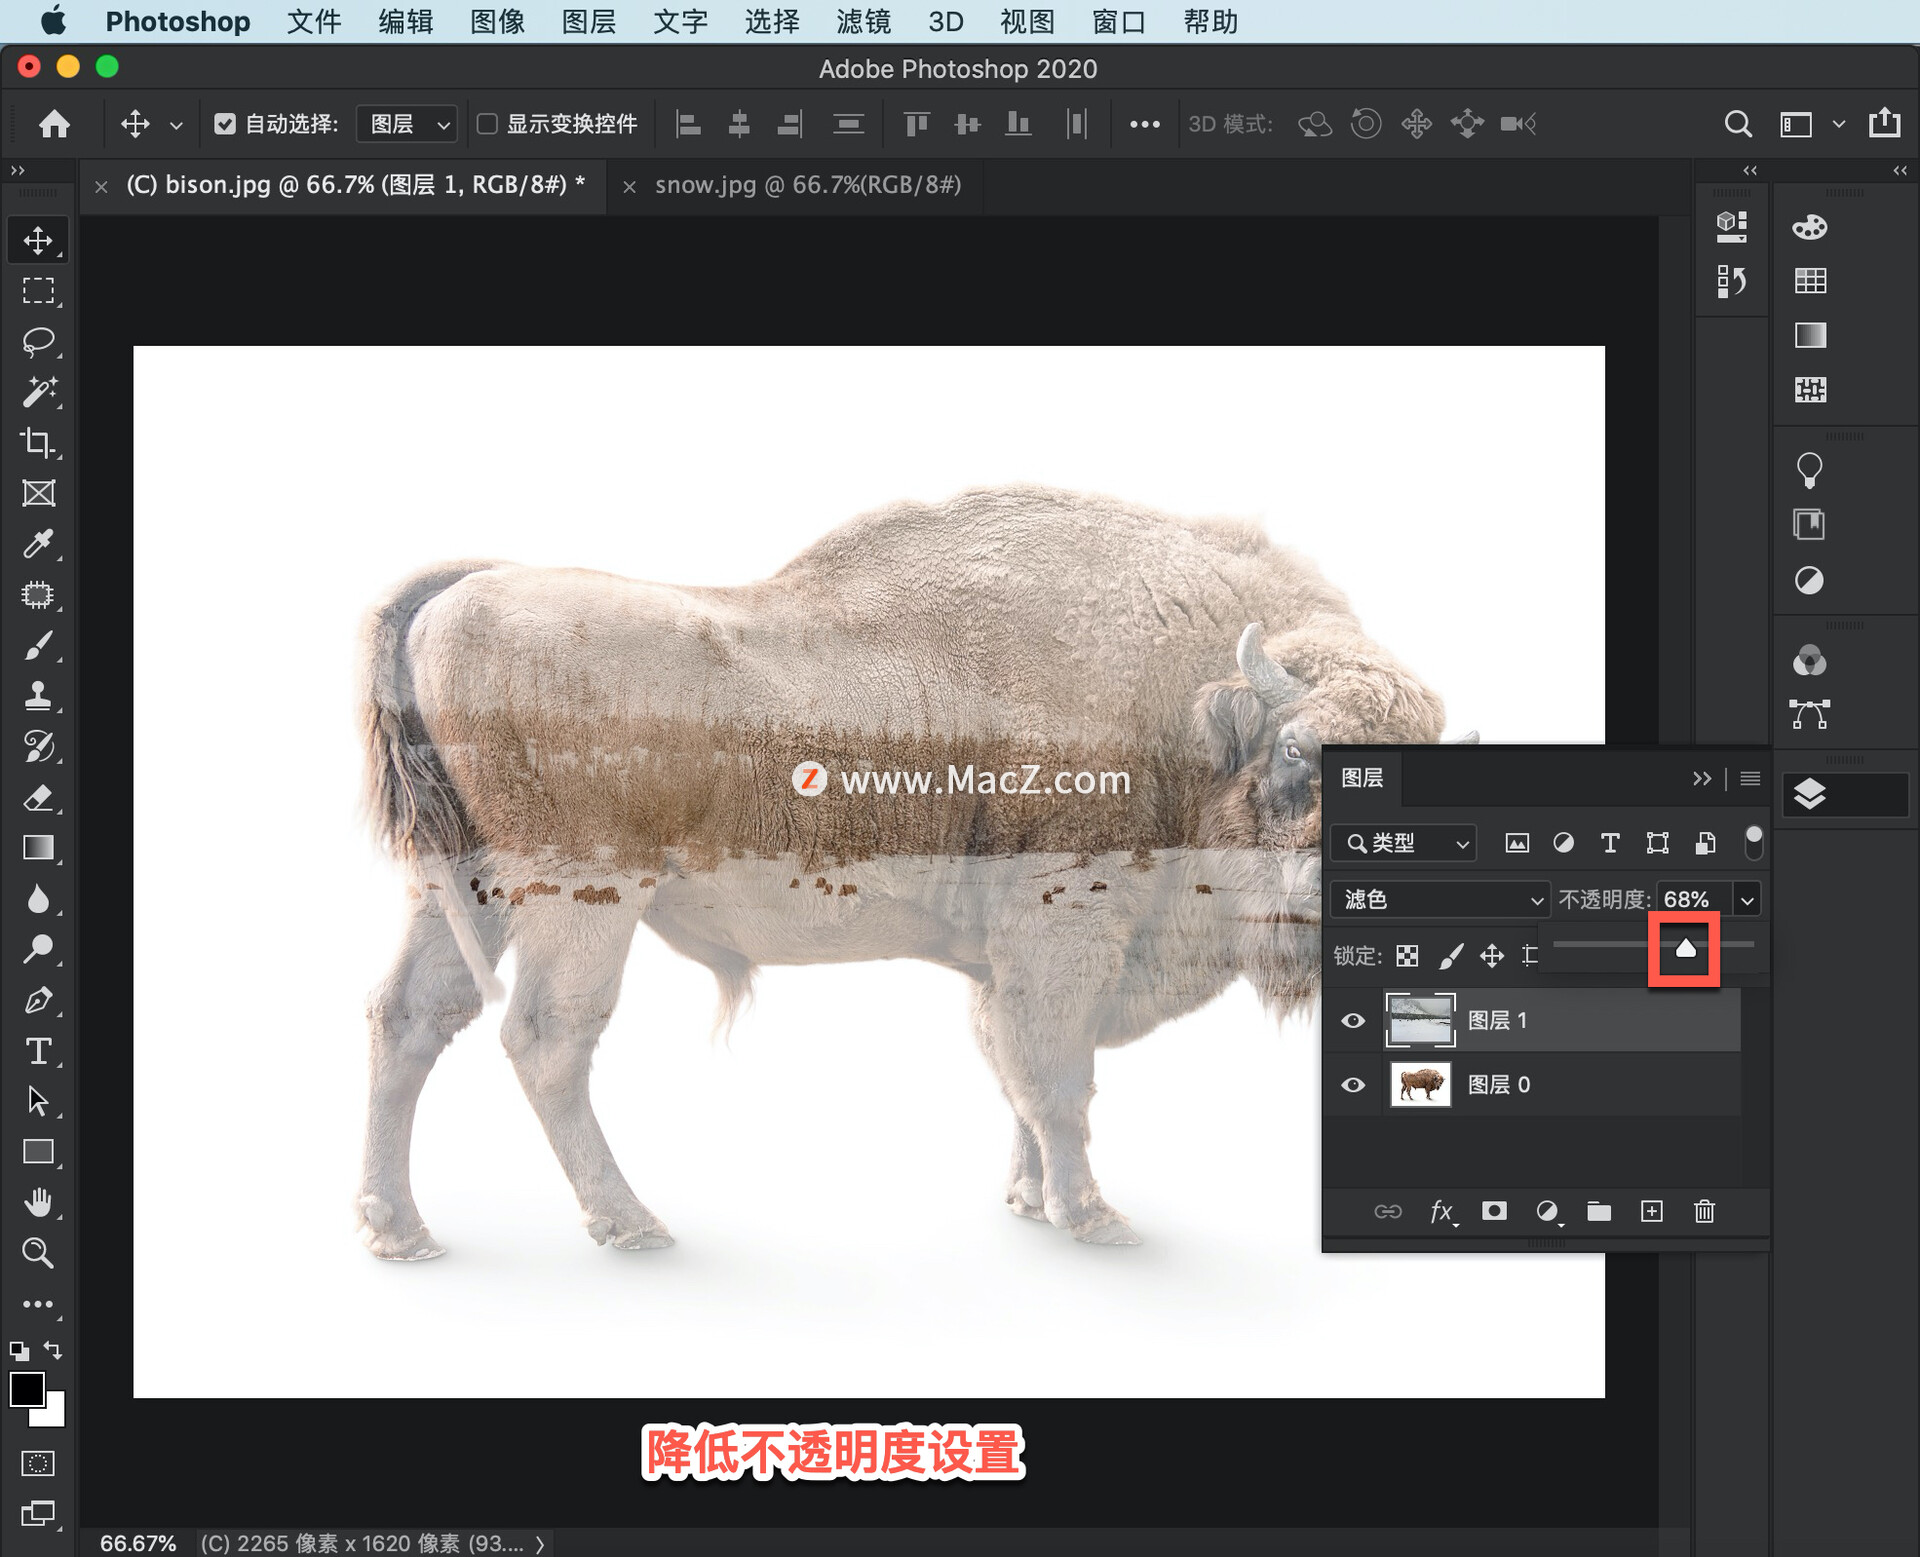Open the 类型 layer filter dropdown
Viewport: 1920px width, 1557px height.
tap(1403, 843)
